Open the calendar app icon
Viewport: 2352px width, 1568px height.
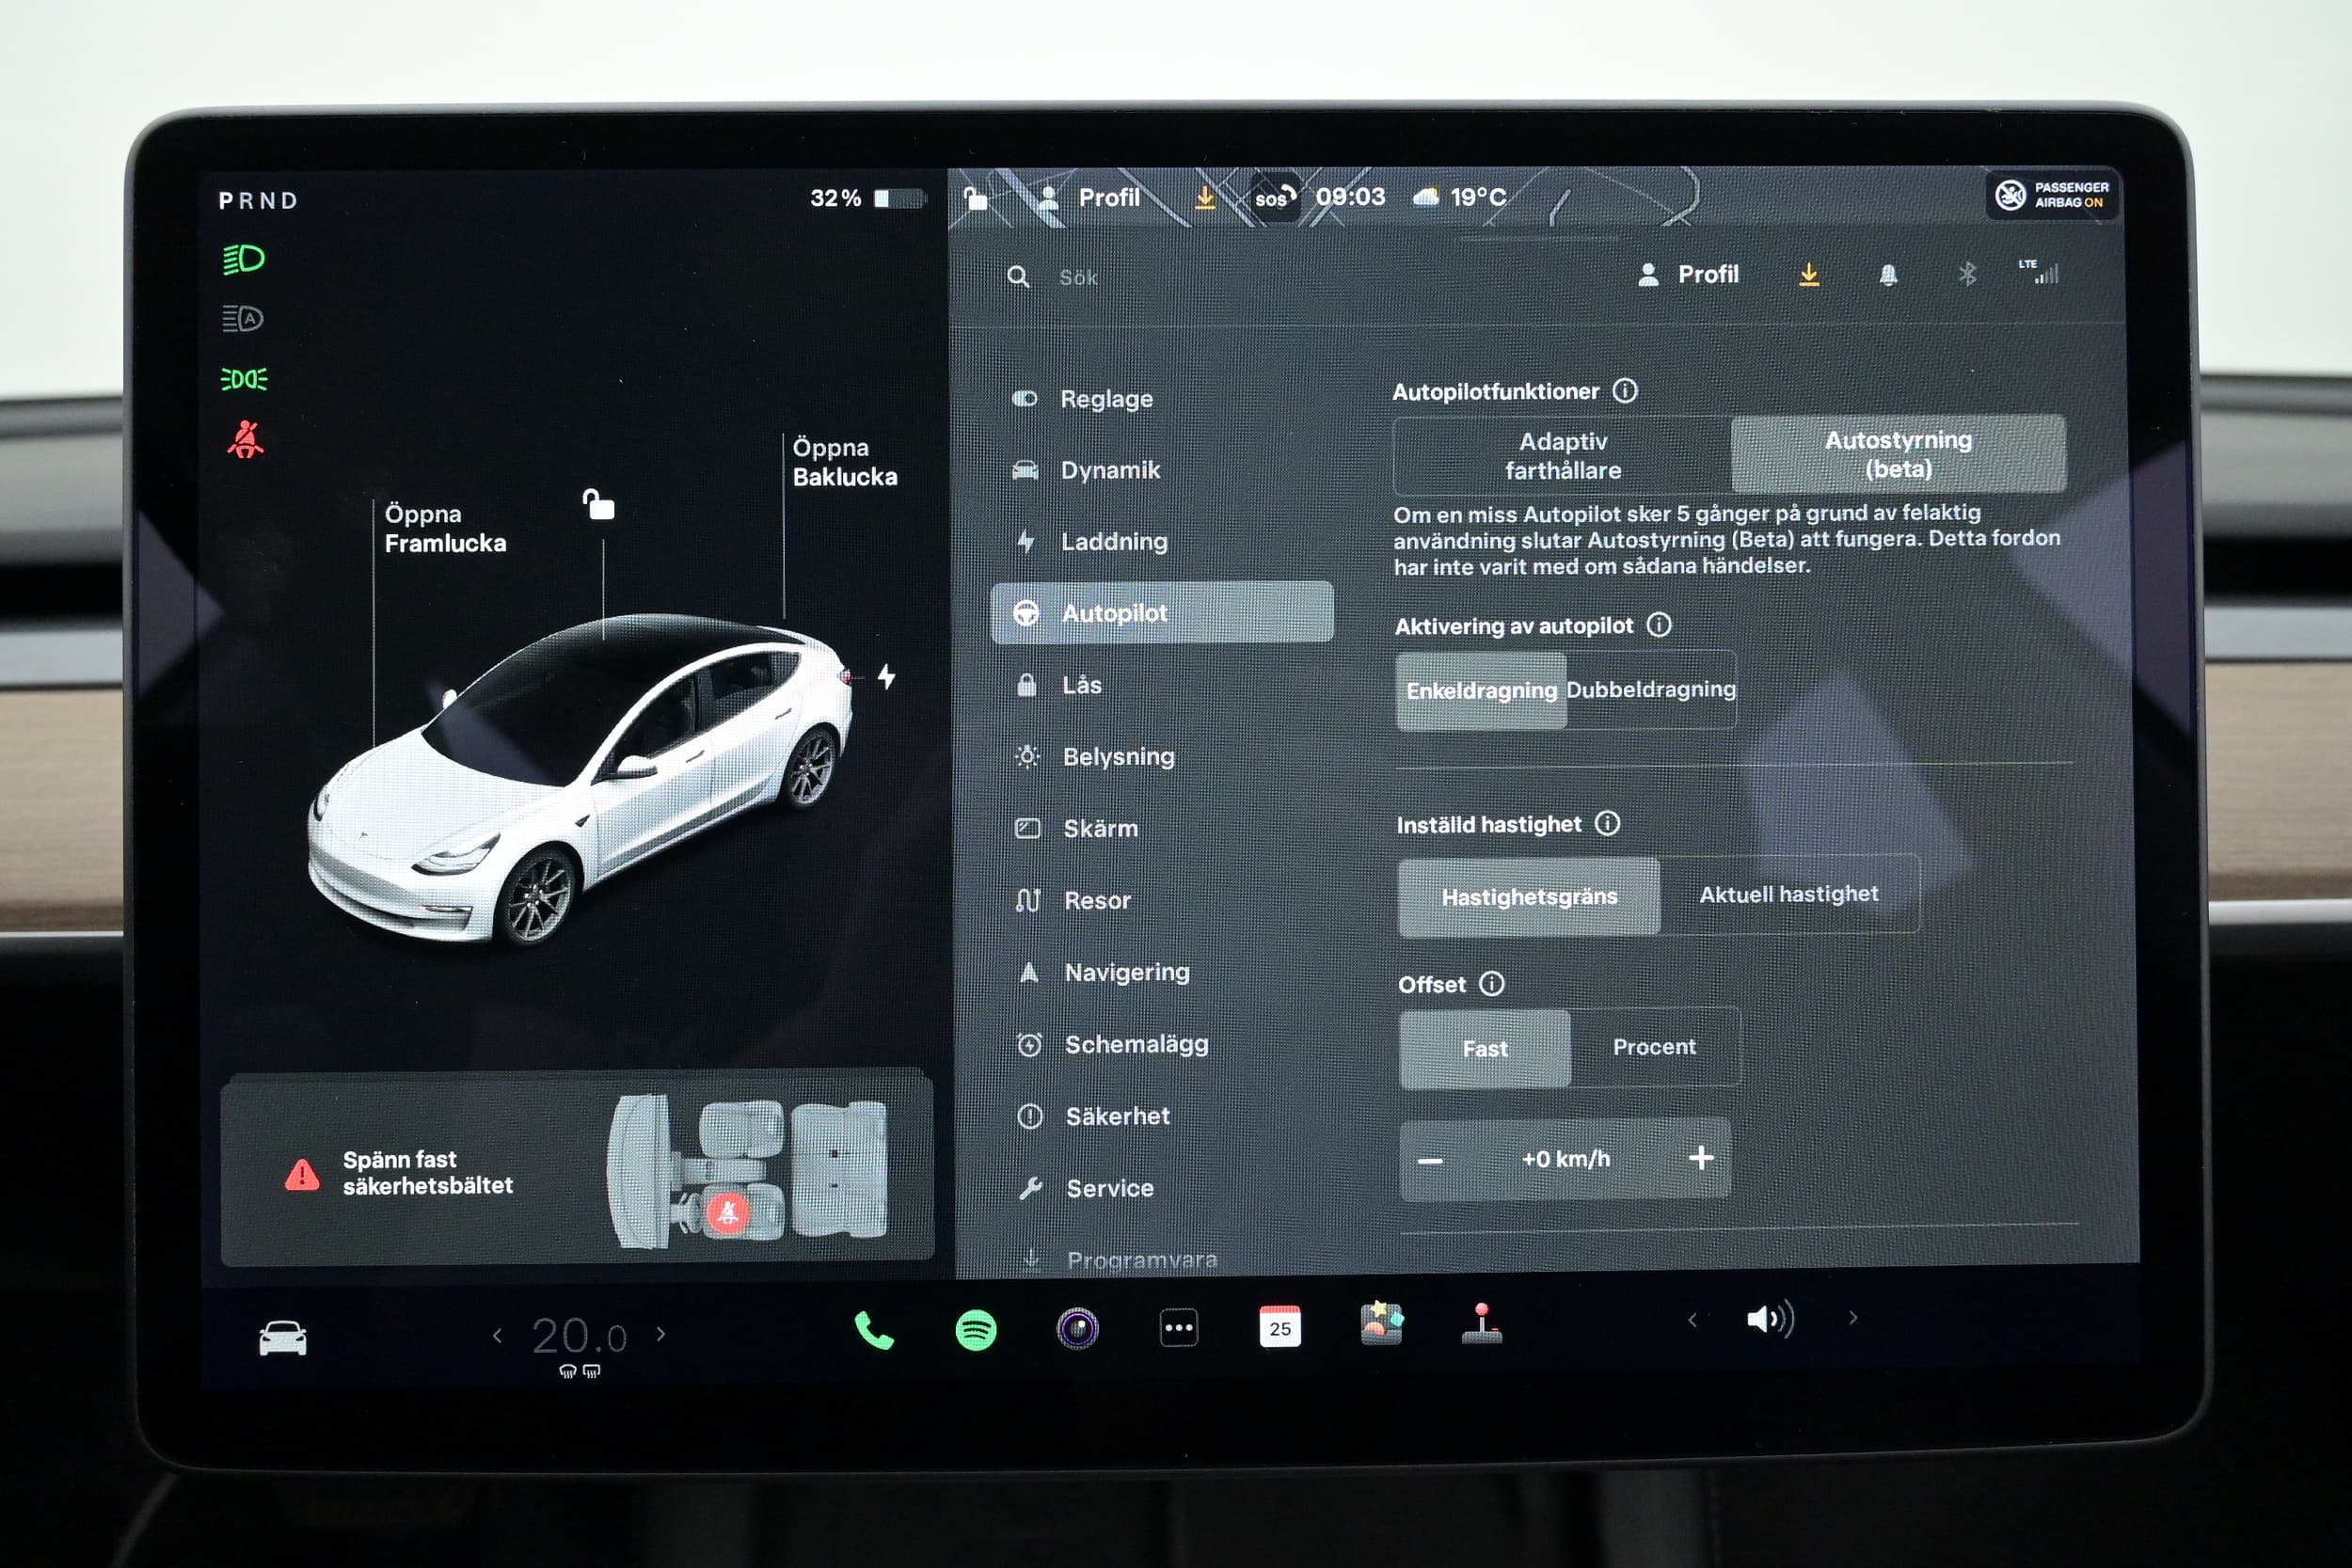1279,1327
